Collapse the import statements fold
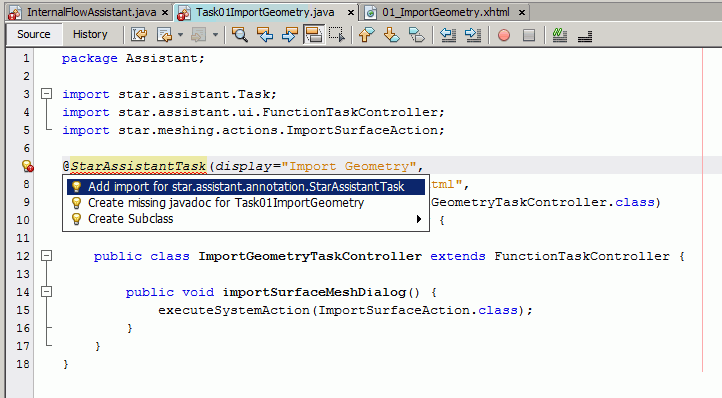 click(47, 94)
